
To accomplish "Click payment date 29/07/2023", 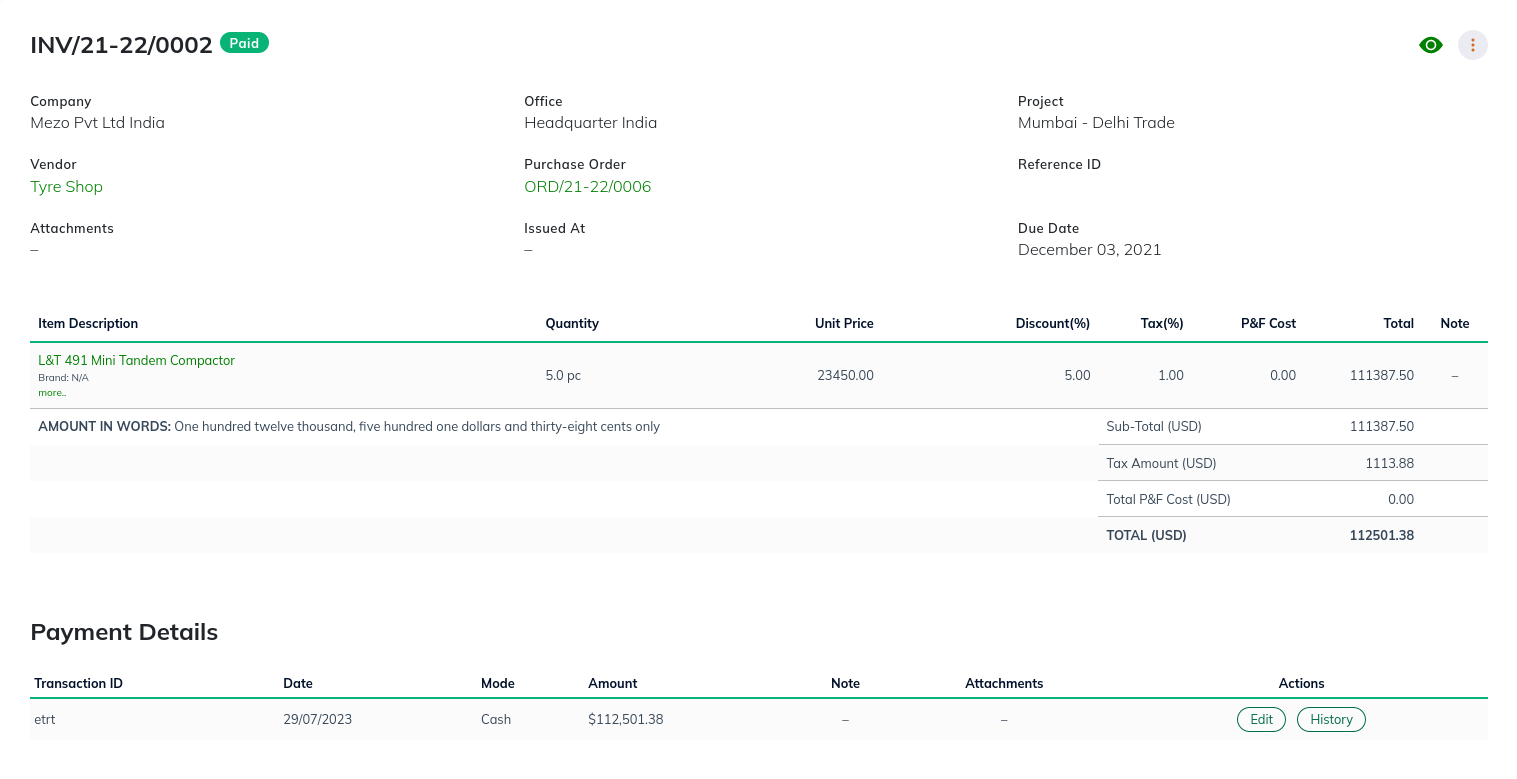I will click(317, 719).
